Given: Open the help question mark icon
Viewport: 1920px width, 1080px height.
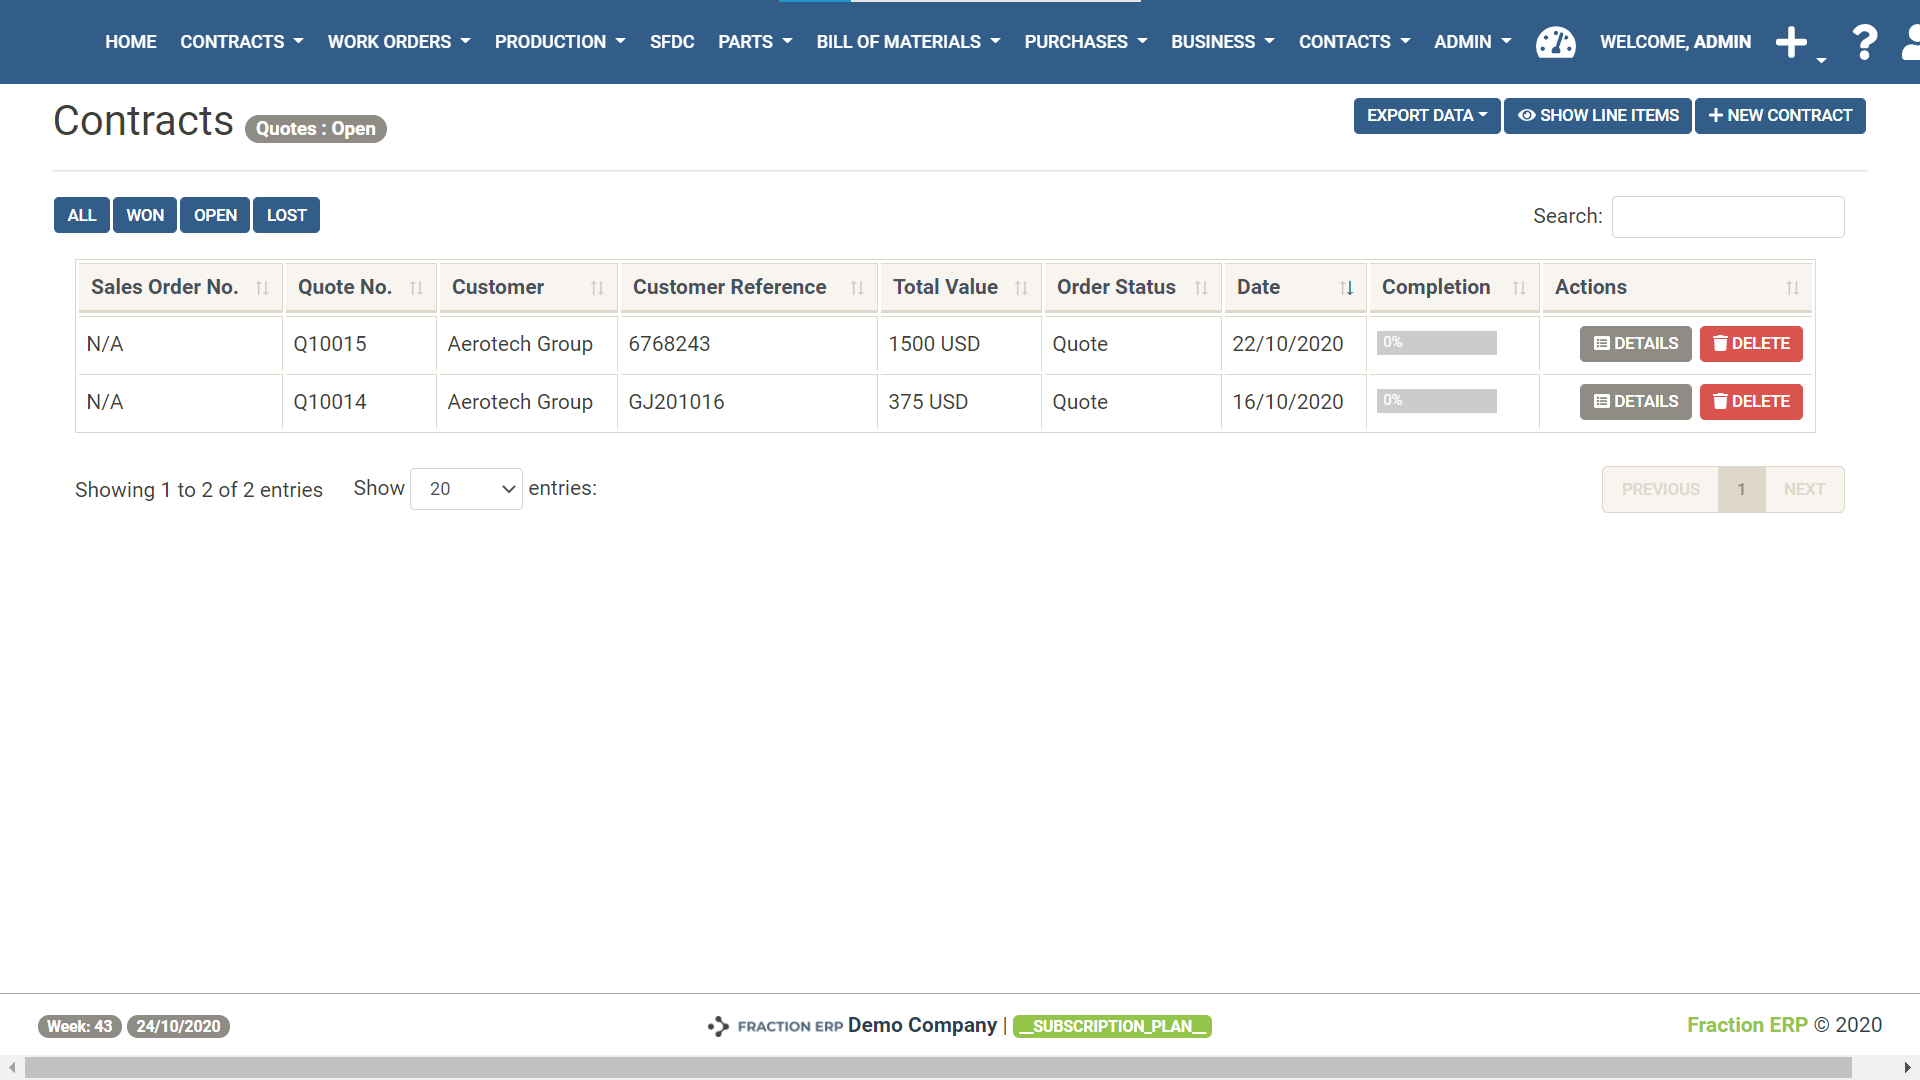Looking at the screenshot, I should (x=1864, y=42).
